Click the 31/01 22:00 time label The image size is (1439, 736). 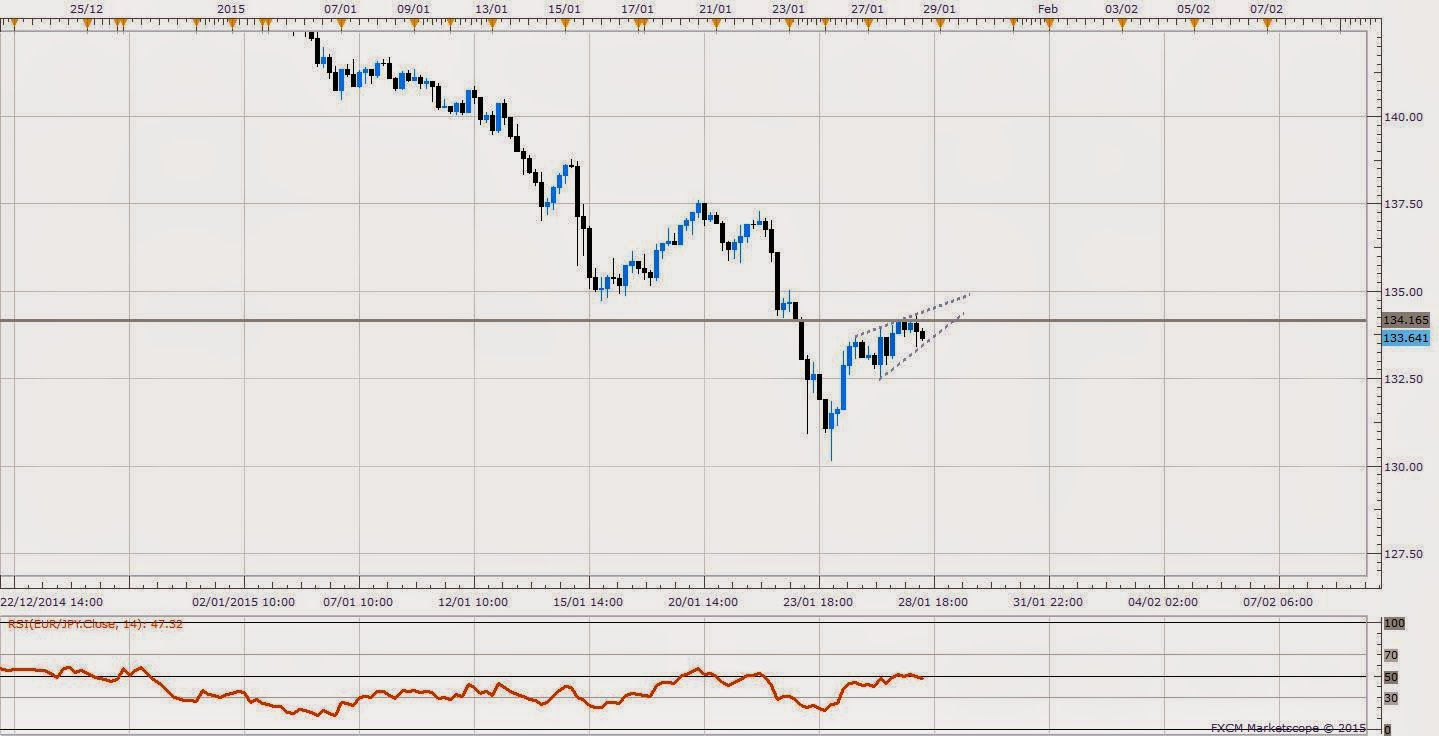pos(1049,602)
